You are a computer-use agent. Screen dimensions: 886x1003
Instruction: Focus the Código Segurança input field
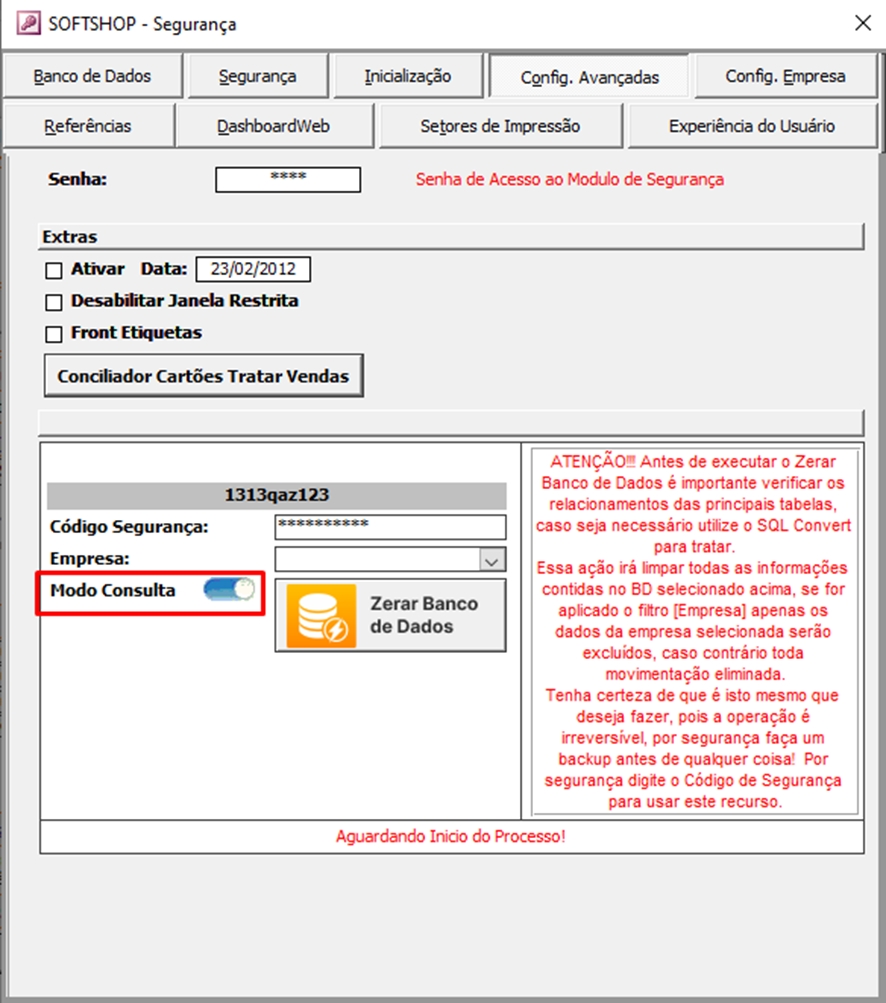point(390,527)
